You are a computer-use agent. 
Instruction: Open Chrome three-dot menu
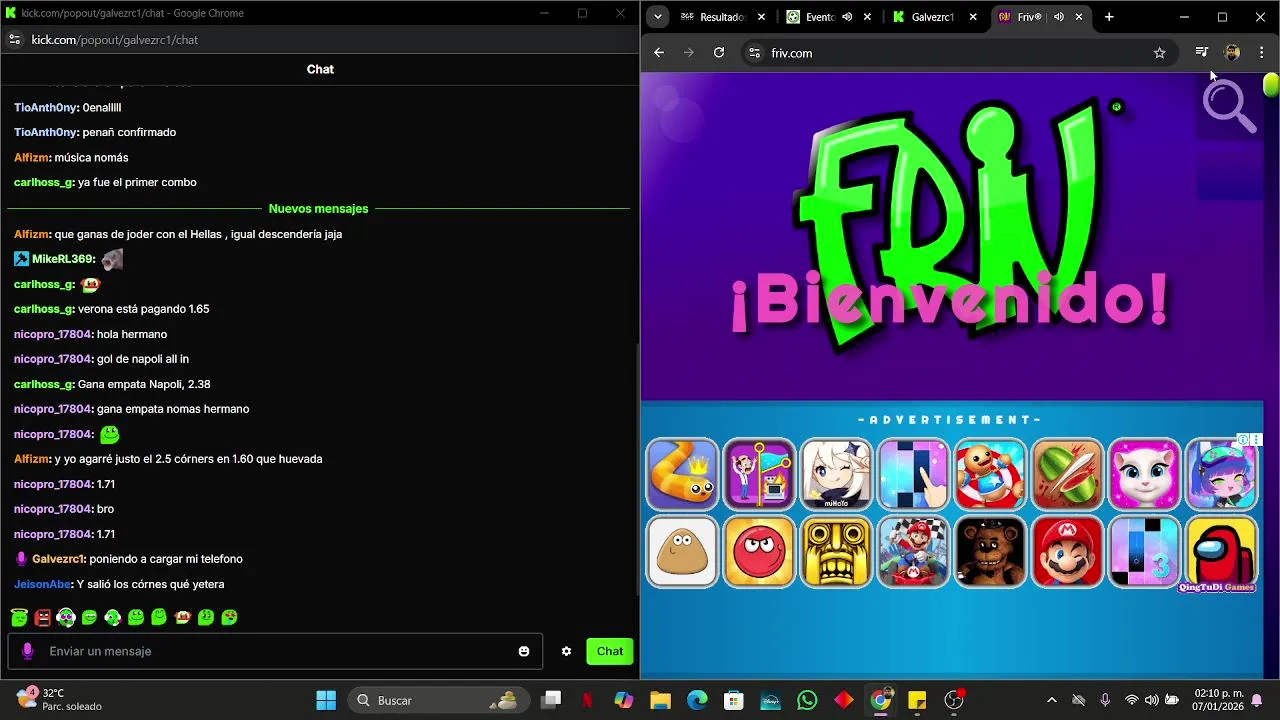tap(1261, 53)
